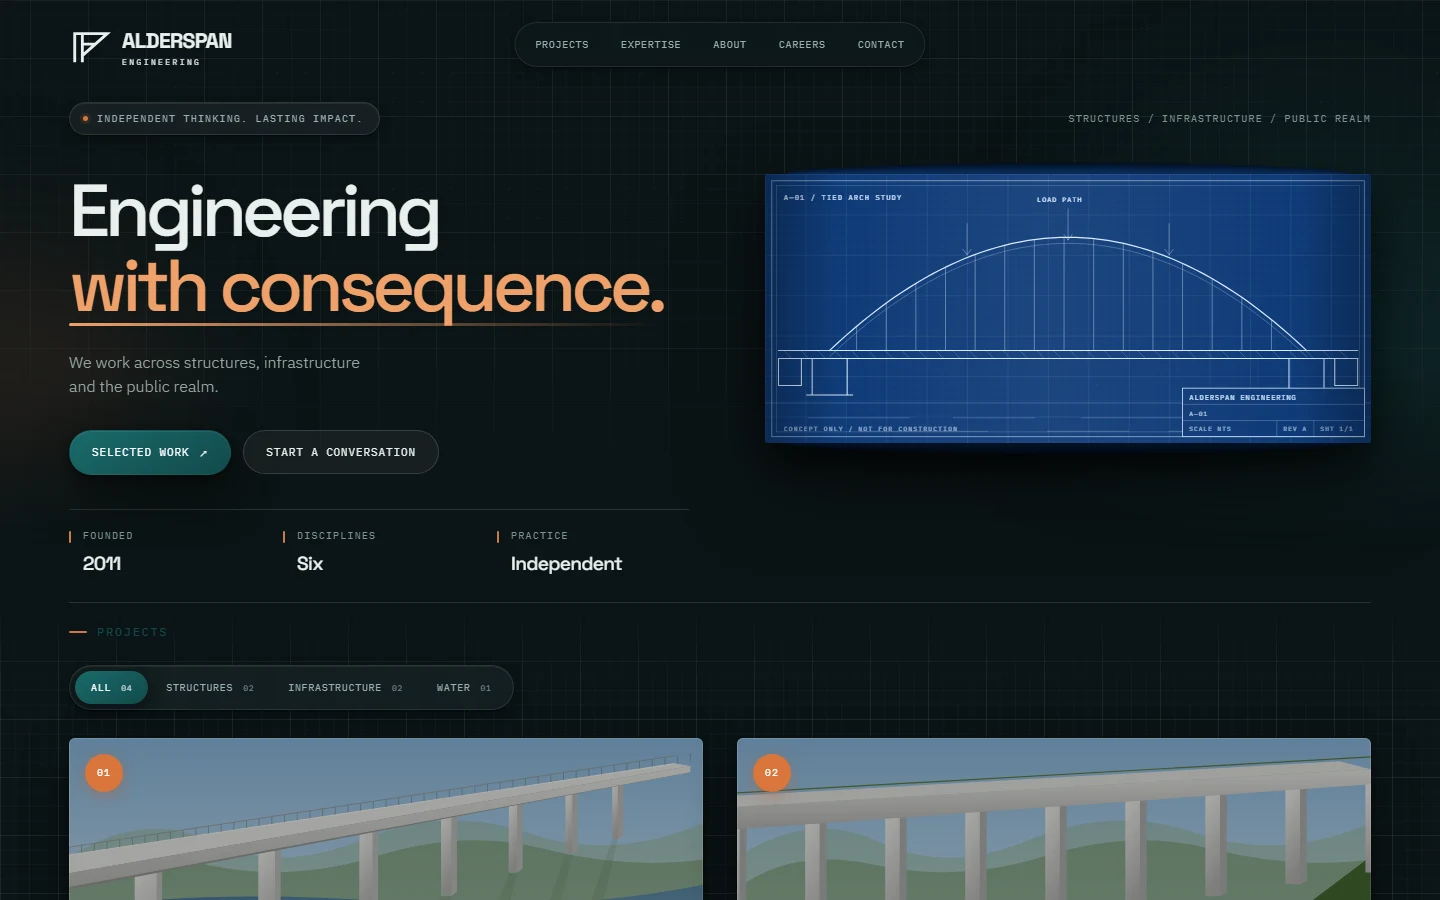The height and width of the screenshot is (900, 1440).
Task: Filter projects by Structures
Action: [x=210, y=688]
